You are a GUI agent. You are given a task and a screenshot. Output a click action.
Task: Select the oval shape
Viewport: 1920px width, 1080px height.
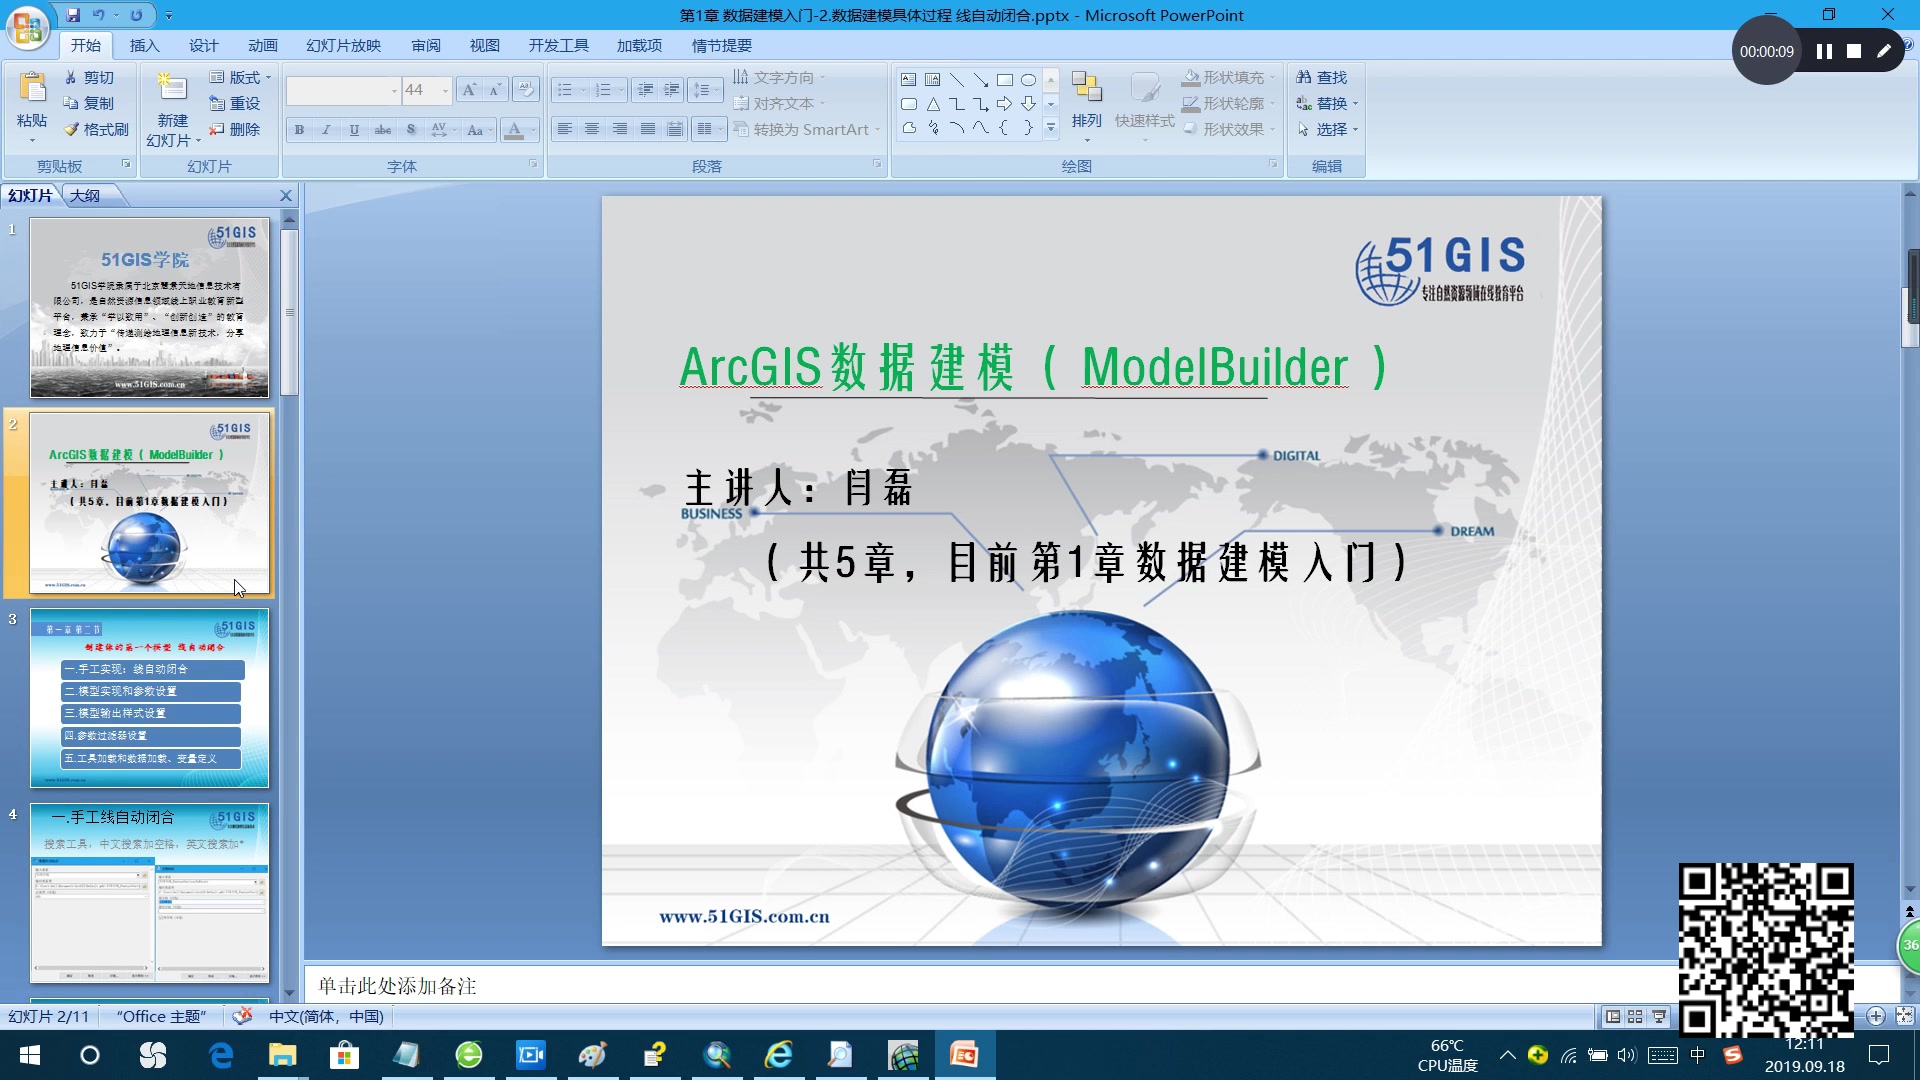[1028, 79]
